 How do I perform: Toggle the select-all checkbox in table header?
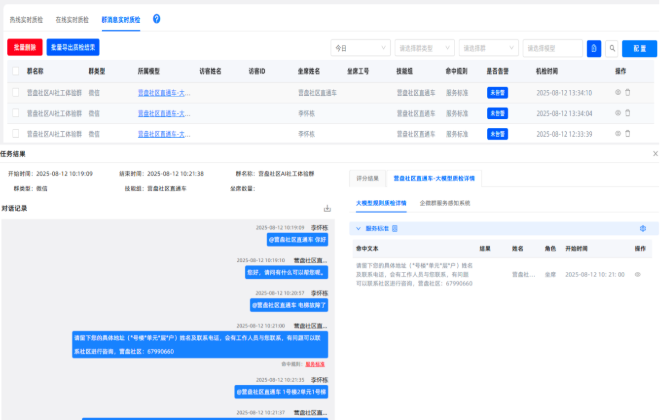pos(15,72)
